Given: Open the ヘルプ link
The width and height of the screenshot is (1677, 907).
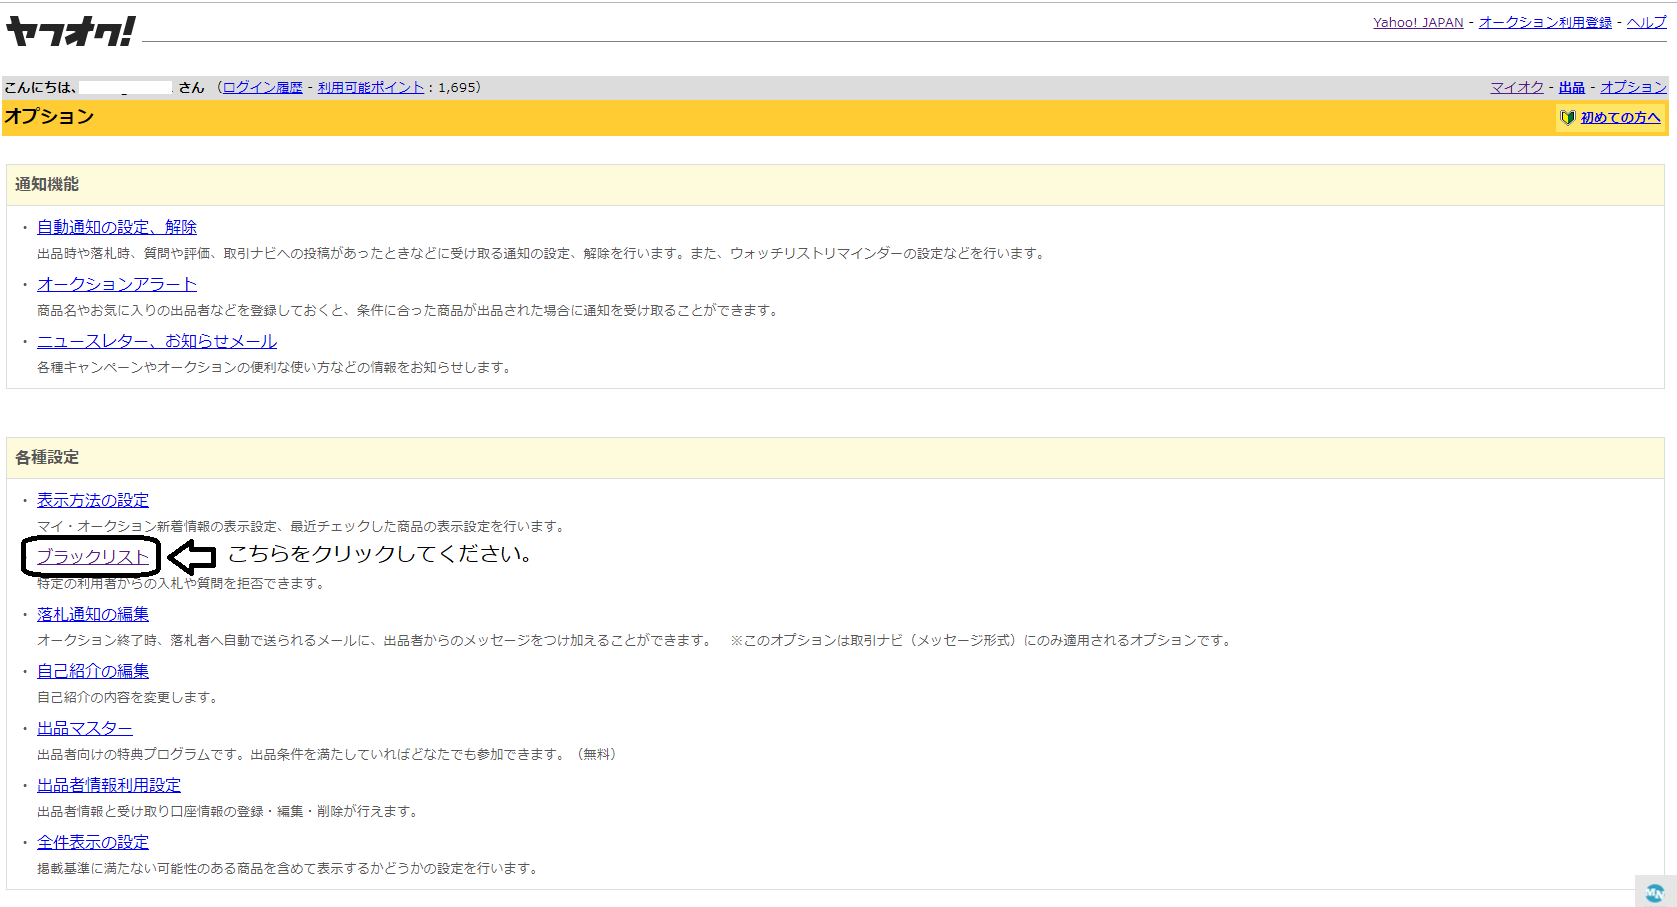Looking at the screenshot, I should click(1646, 22).
